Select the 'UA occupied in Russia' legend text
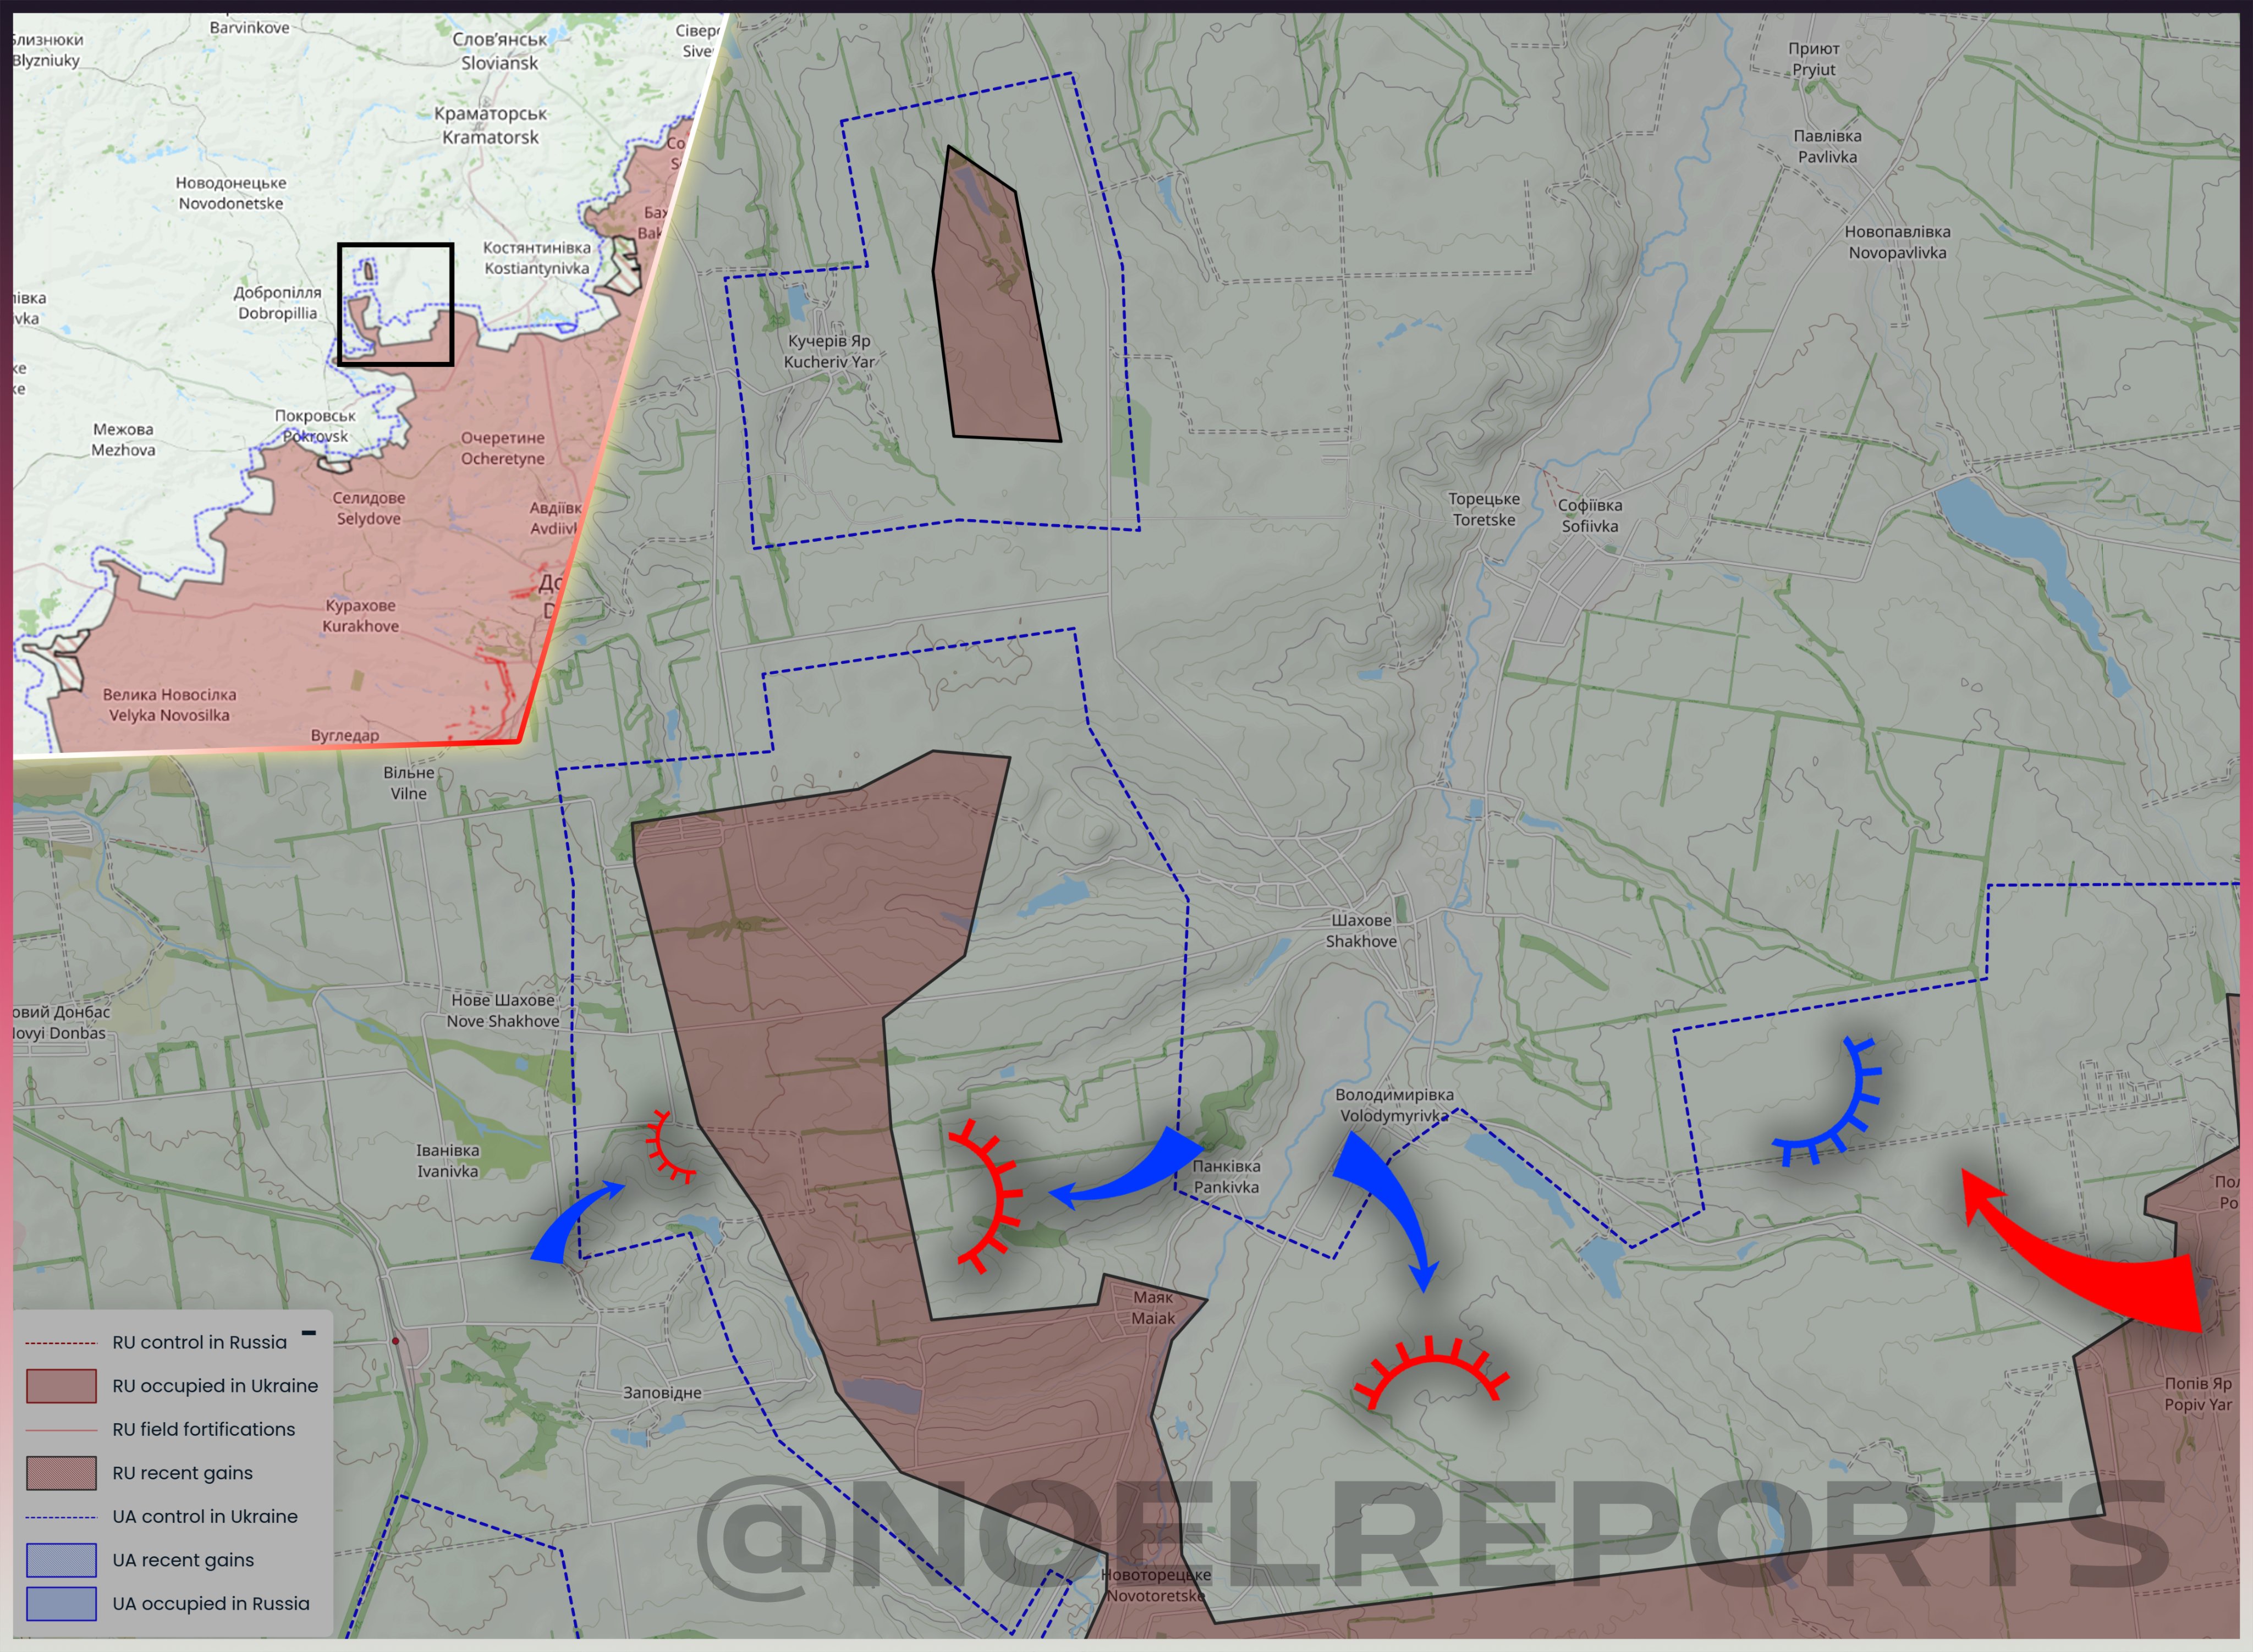The height and width of the screenshot is (1652, 2253). click(211, 1603)
